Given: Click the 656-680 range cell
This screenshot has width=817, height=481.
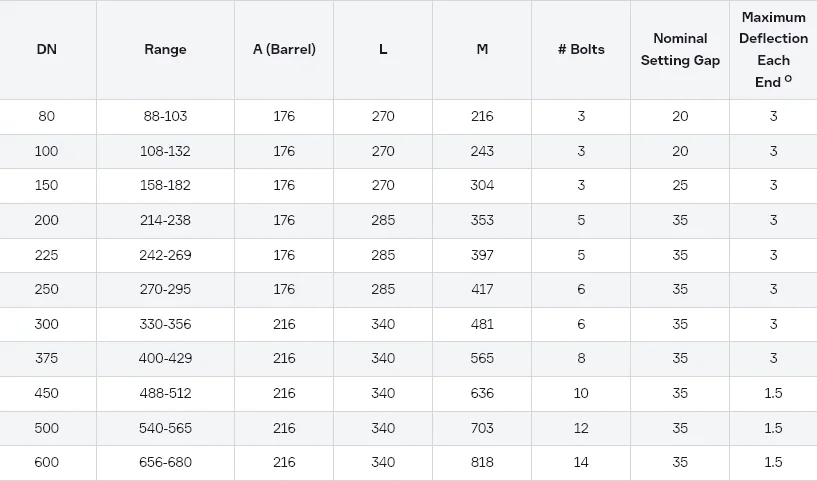Looking at the screenshot, I should pos(165,463).
